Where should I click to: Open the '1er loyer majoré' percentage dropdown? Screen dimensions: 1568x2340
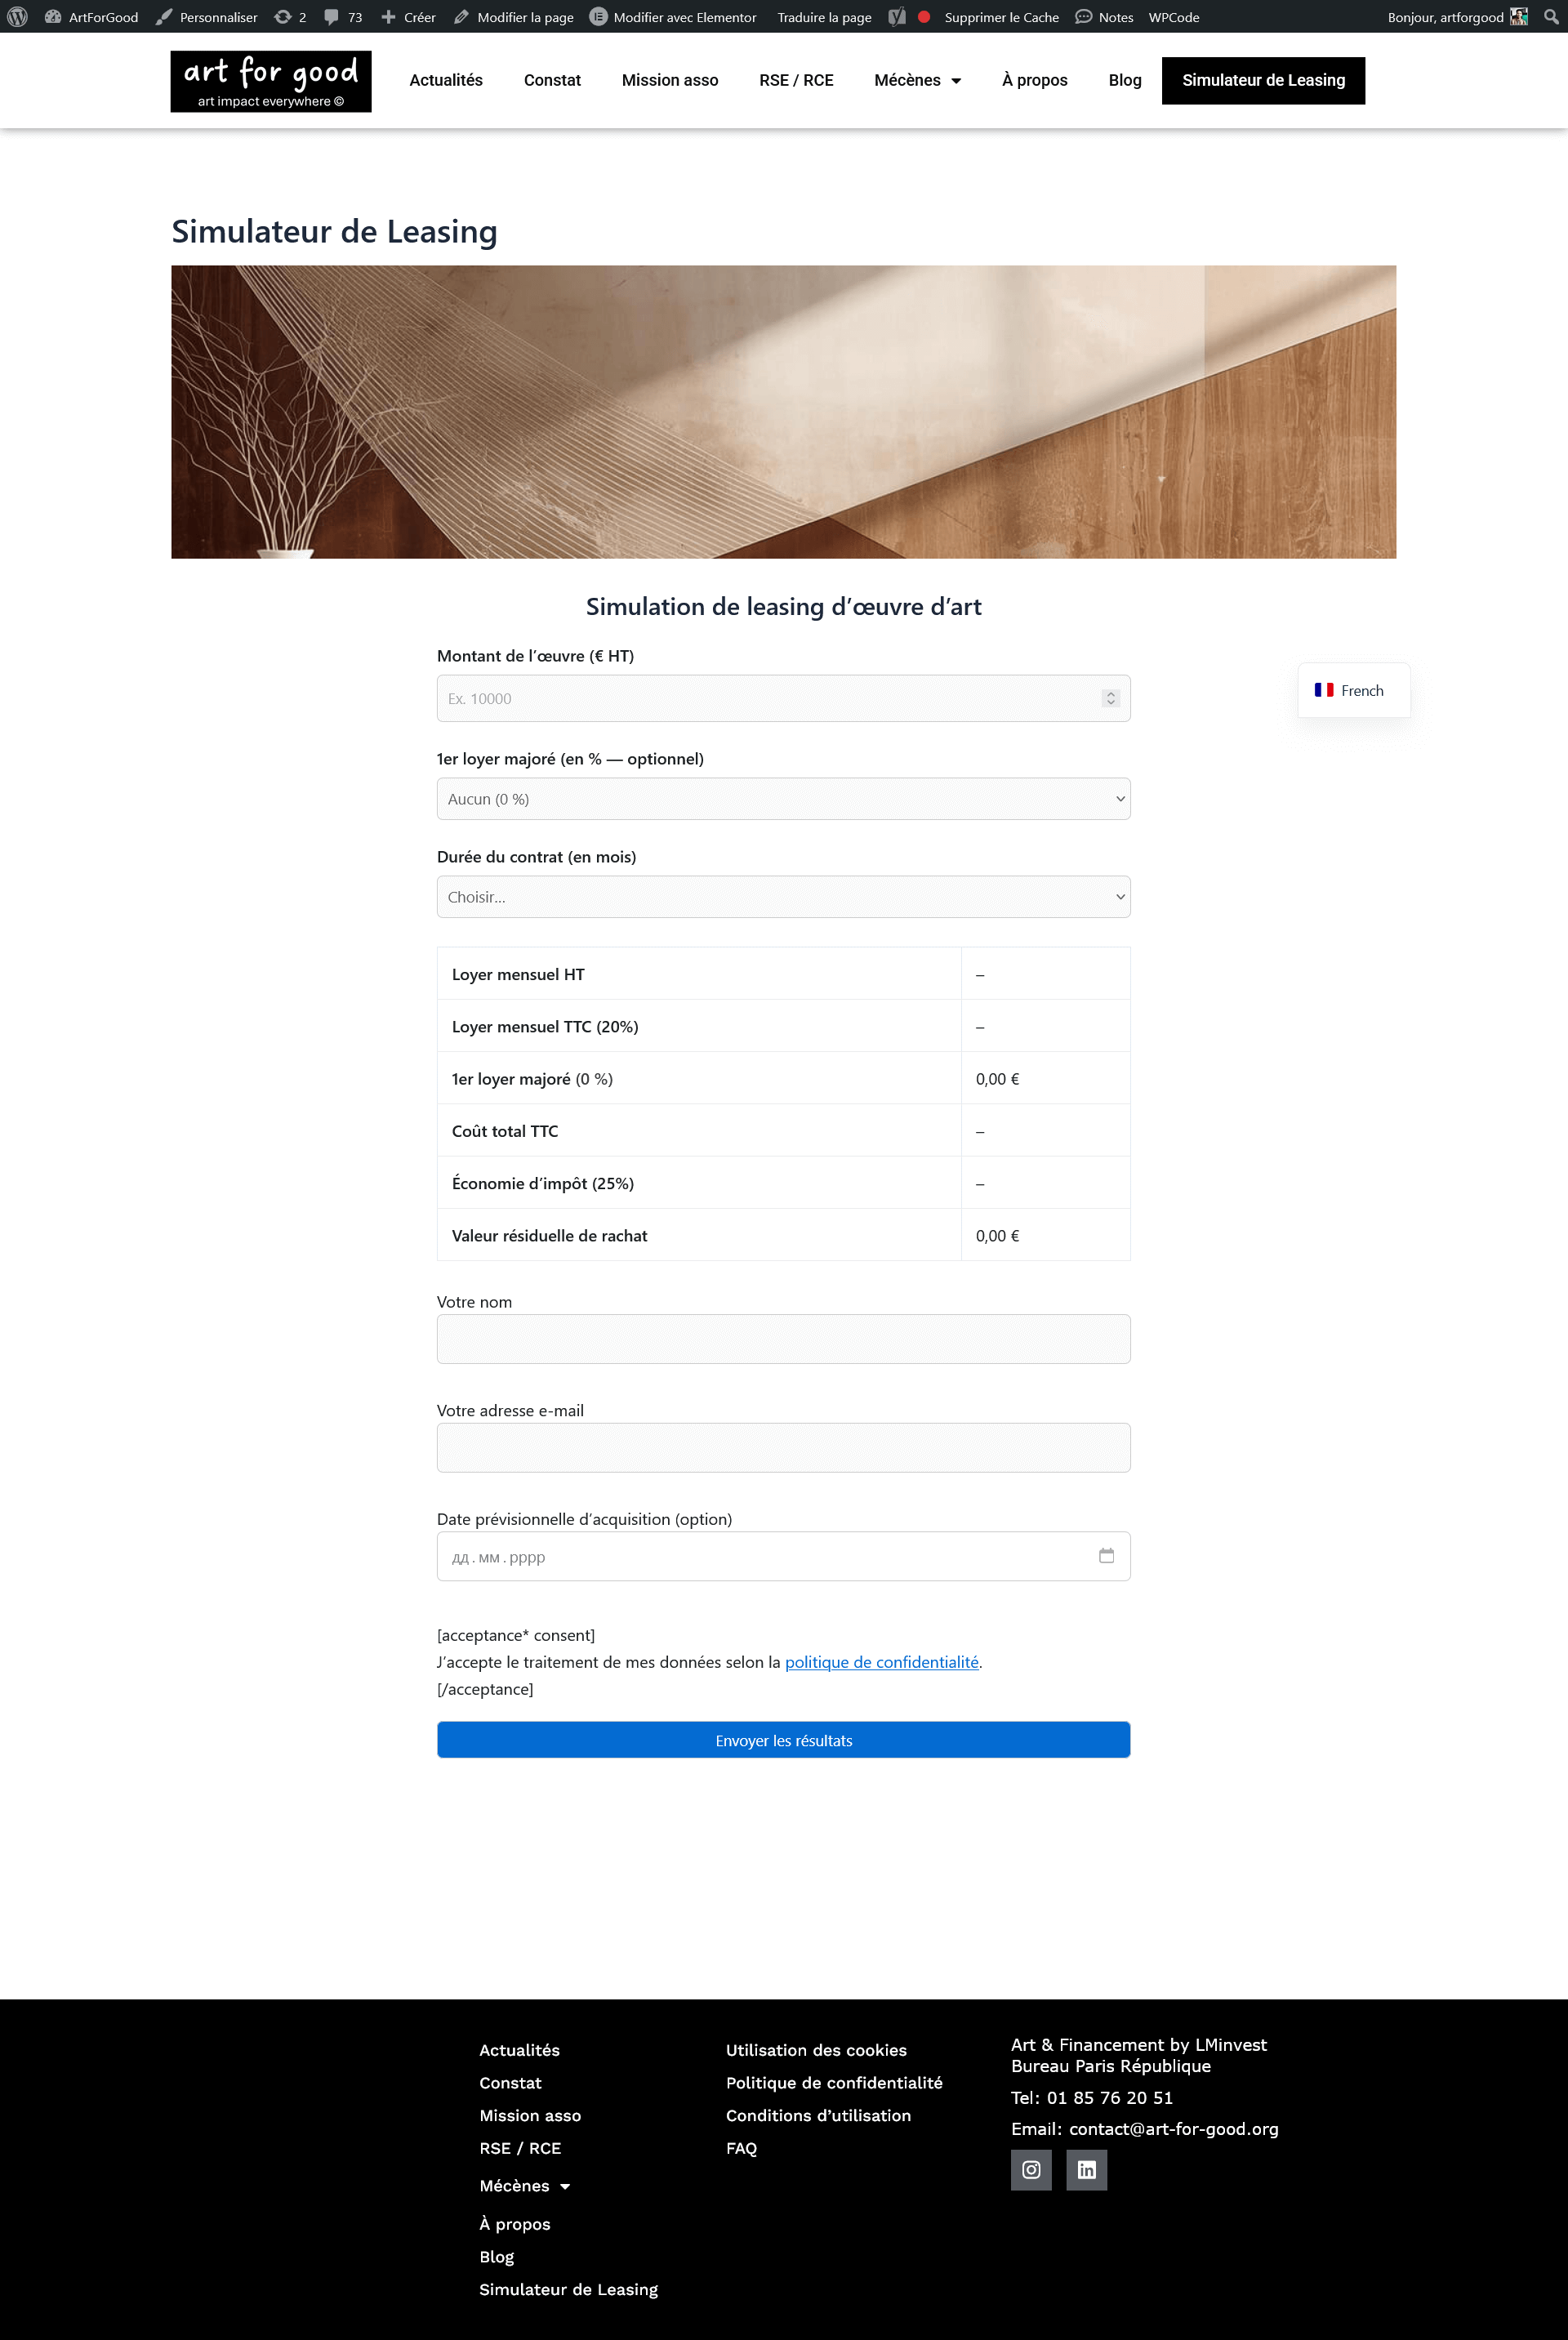pos(783,799)
